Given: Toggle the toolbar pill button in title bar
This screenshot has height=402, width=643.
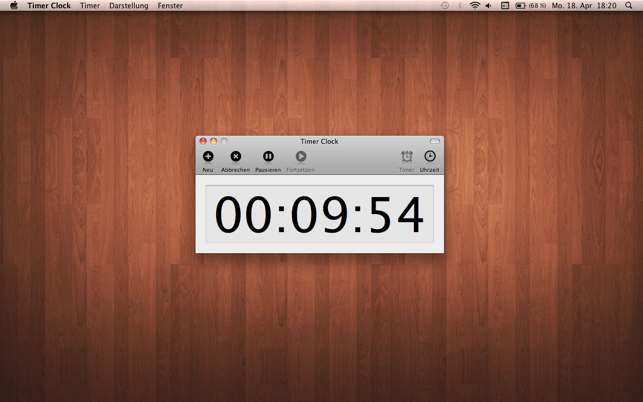Looking at the screenshot, I should click(435, 141).
